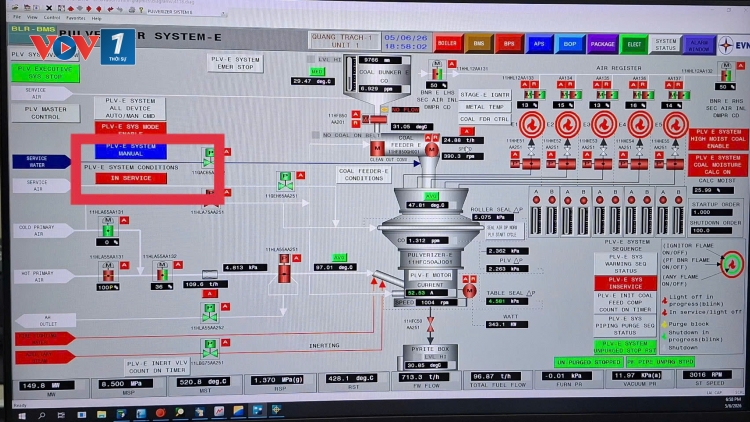The height and width of the screenshot is (422, 750).
Task: Select green valve 11BDH65AA251
Action: click(x=285, y=182)
